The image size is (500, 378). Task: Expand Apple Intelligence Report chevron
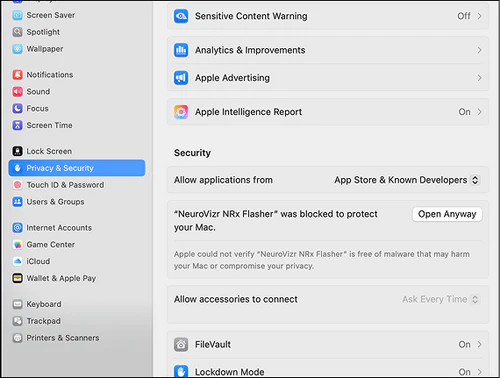[x=479, y=112]
